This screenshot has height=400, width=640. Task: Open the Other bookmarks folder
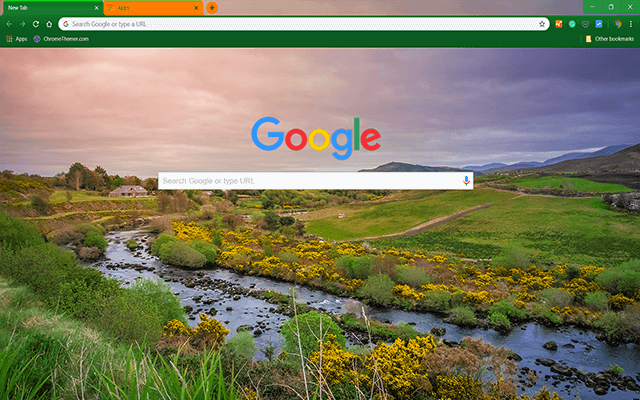[x=610, y=39]
